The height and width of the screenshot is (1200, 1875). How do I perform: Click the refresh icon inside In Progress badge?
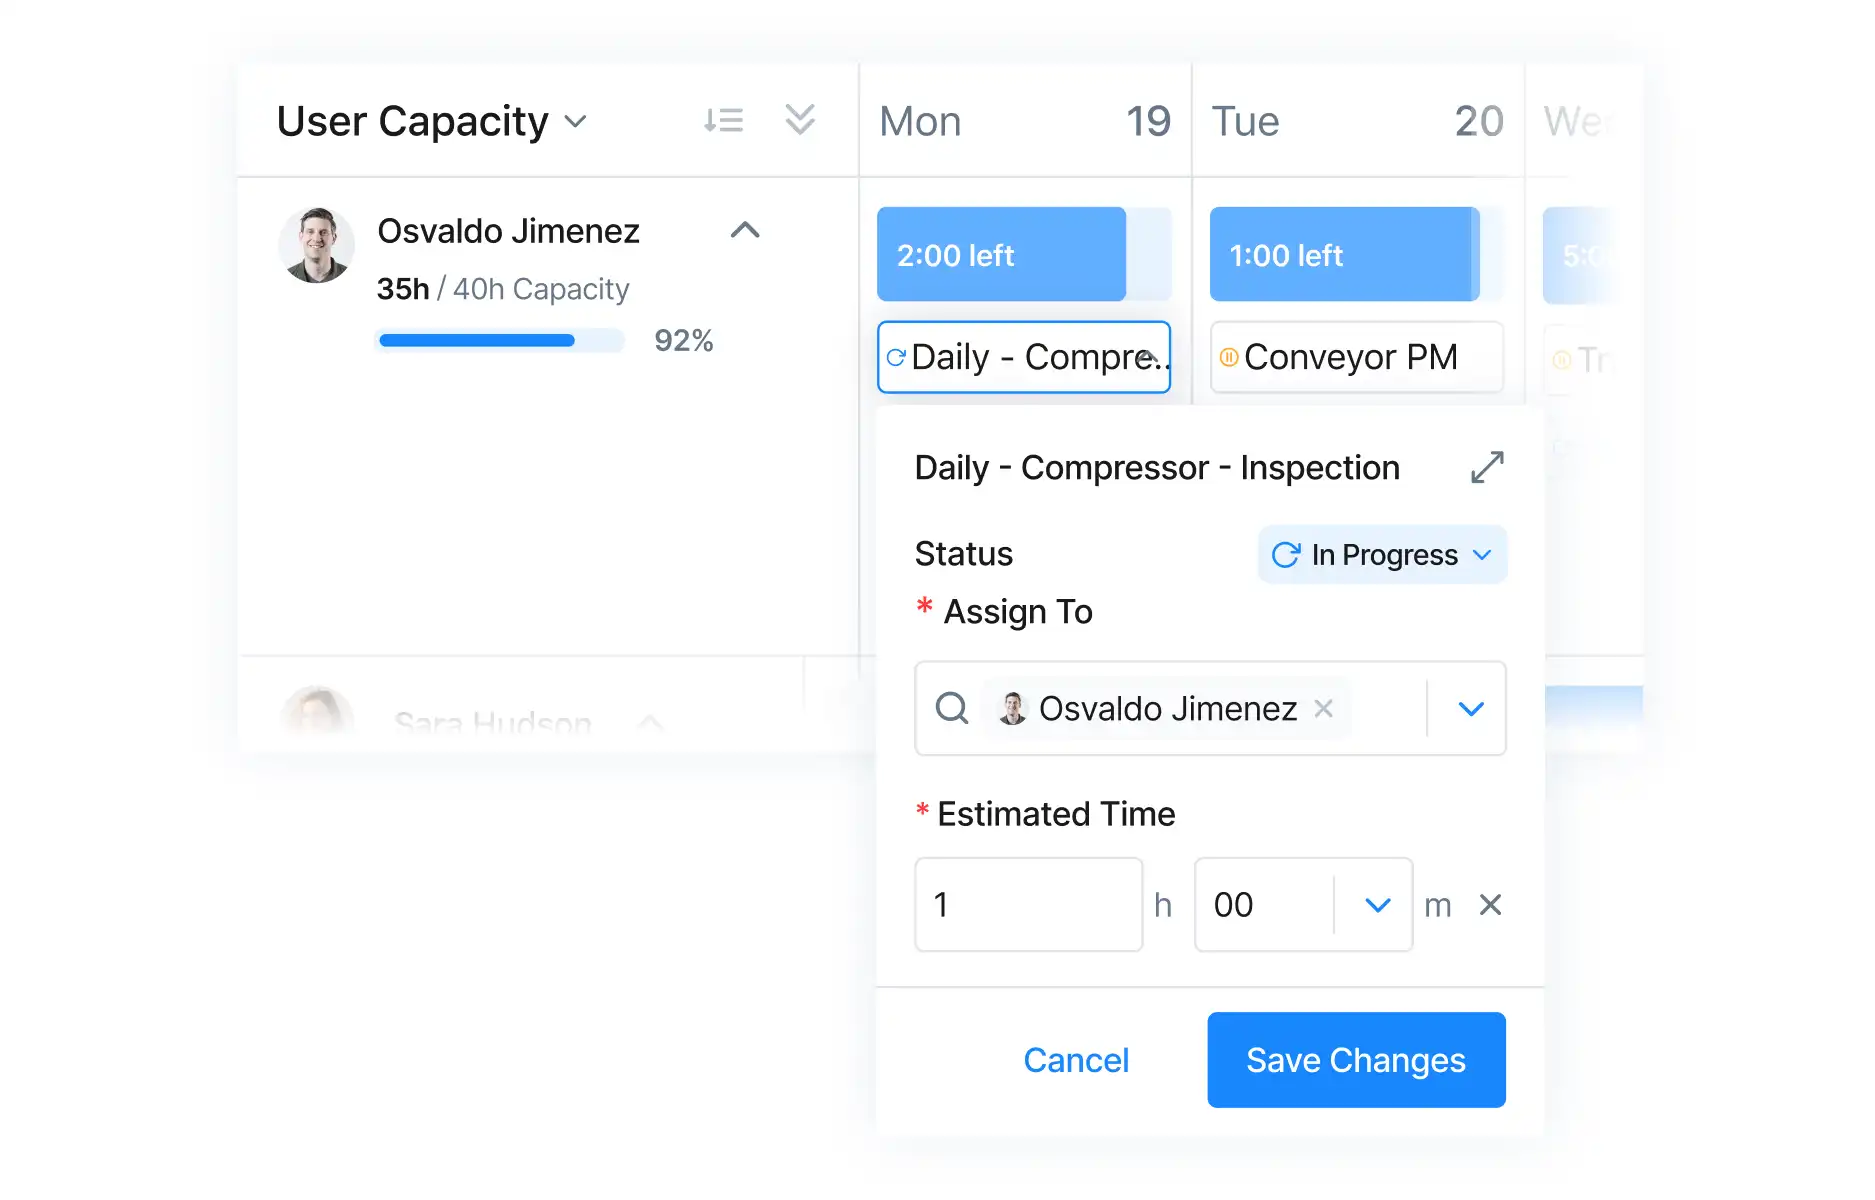click(1285, 554)
